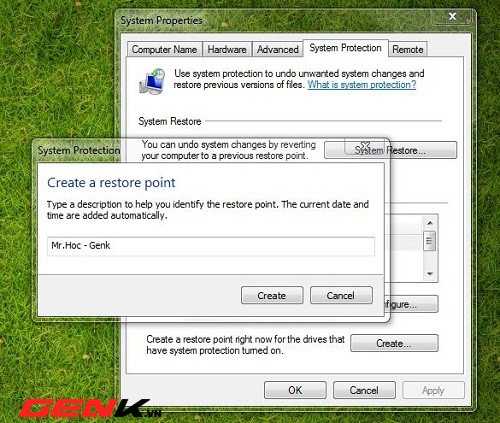Click Cancel in System Properties

point(364,390)
